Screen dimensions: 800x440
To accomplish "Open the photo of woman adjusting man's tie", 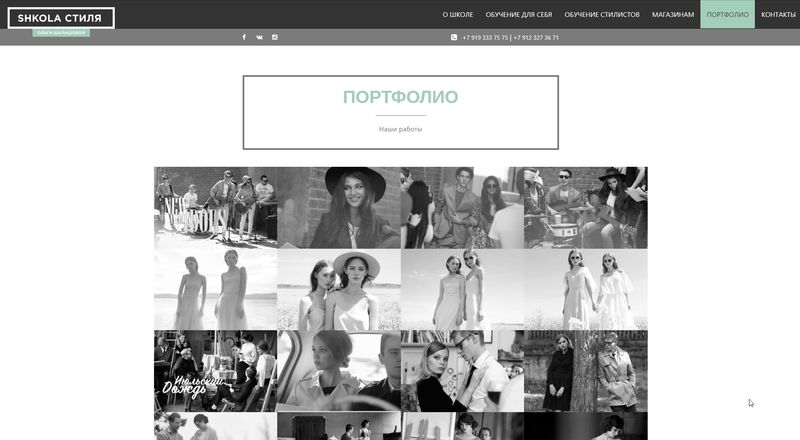I will click(462, 371).
